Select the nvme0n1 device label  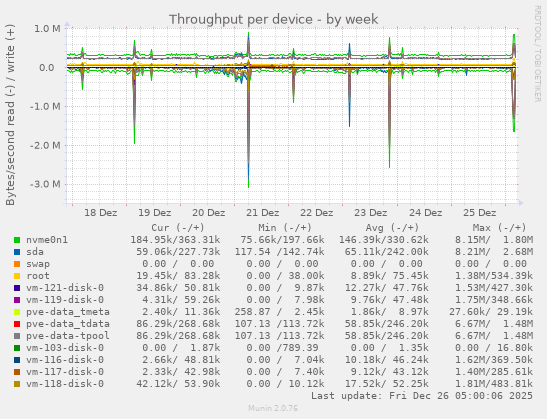click(x=47, y=240)
